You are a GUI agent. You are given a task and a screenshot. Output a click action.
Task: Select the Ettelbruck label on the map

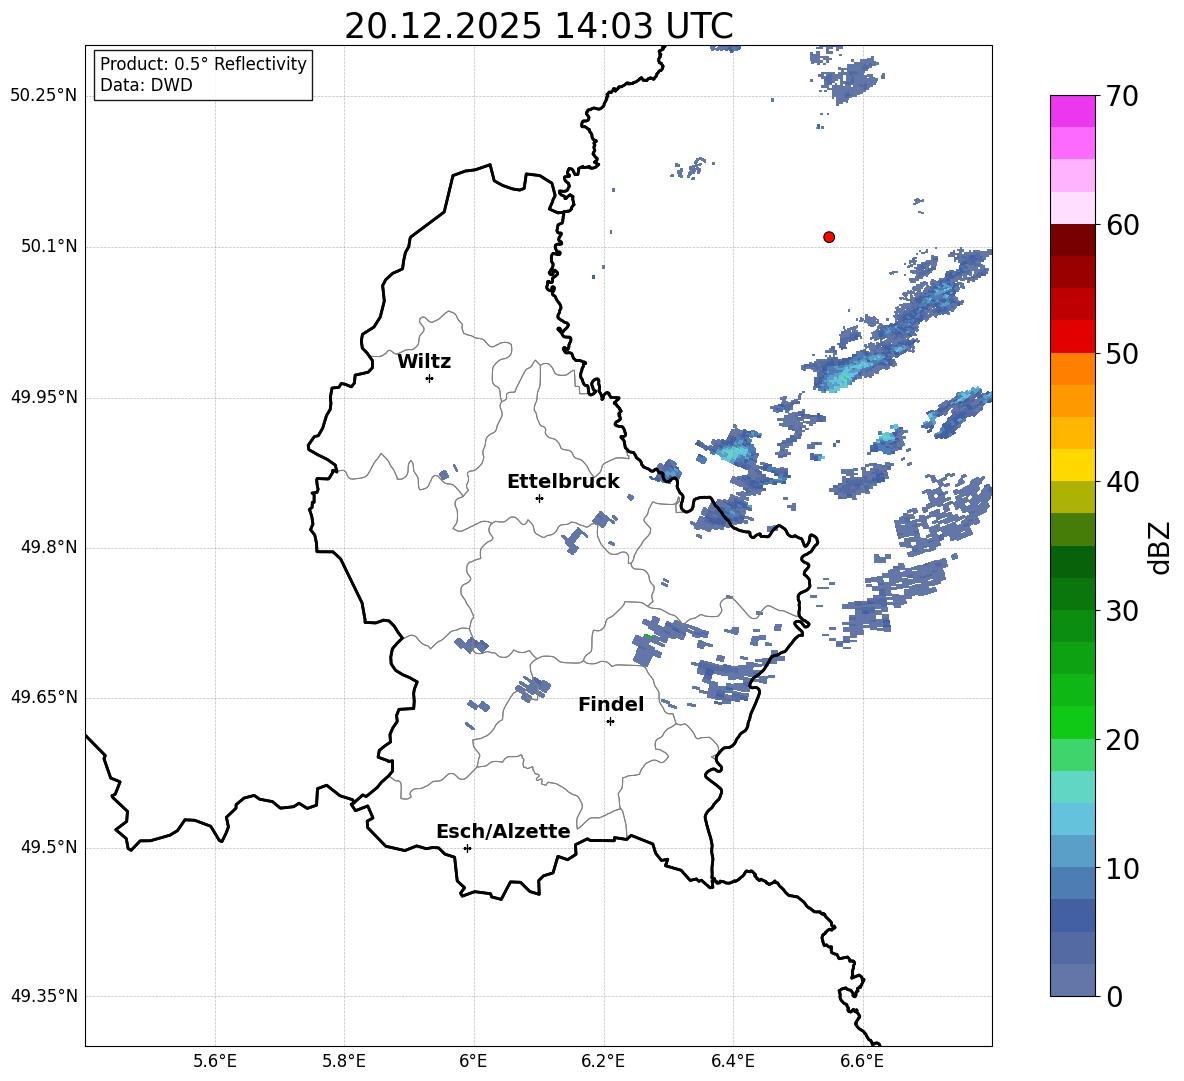(563, 482)
